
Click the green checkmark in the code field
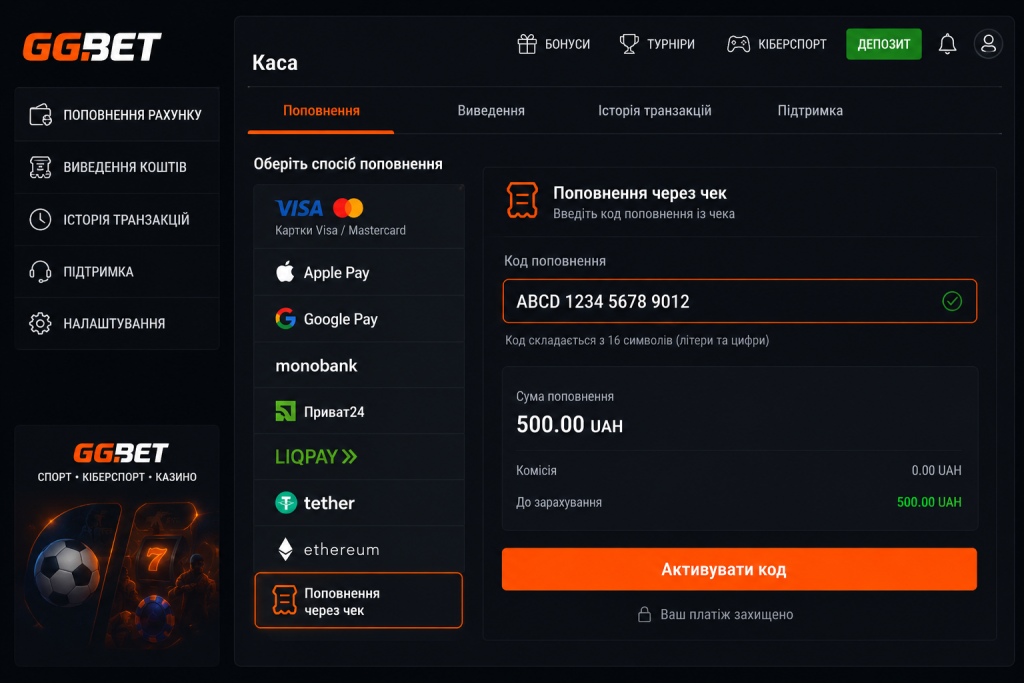(952, 301)
